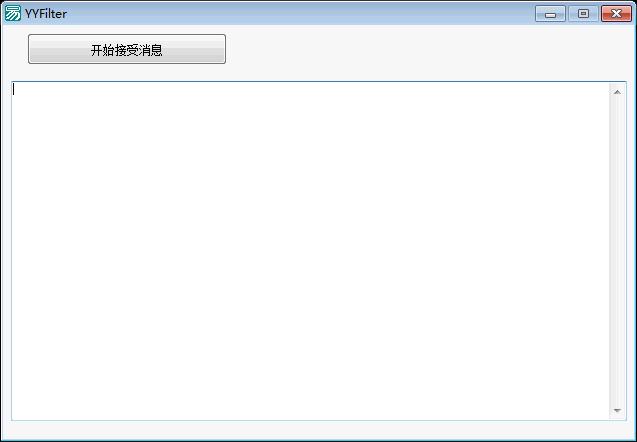Maximize the YYFilter window
This screenshot has width=637, height=442.
tap(583, 14)
